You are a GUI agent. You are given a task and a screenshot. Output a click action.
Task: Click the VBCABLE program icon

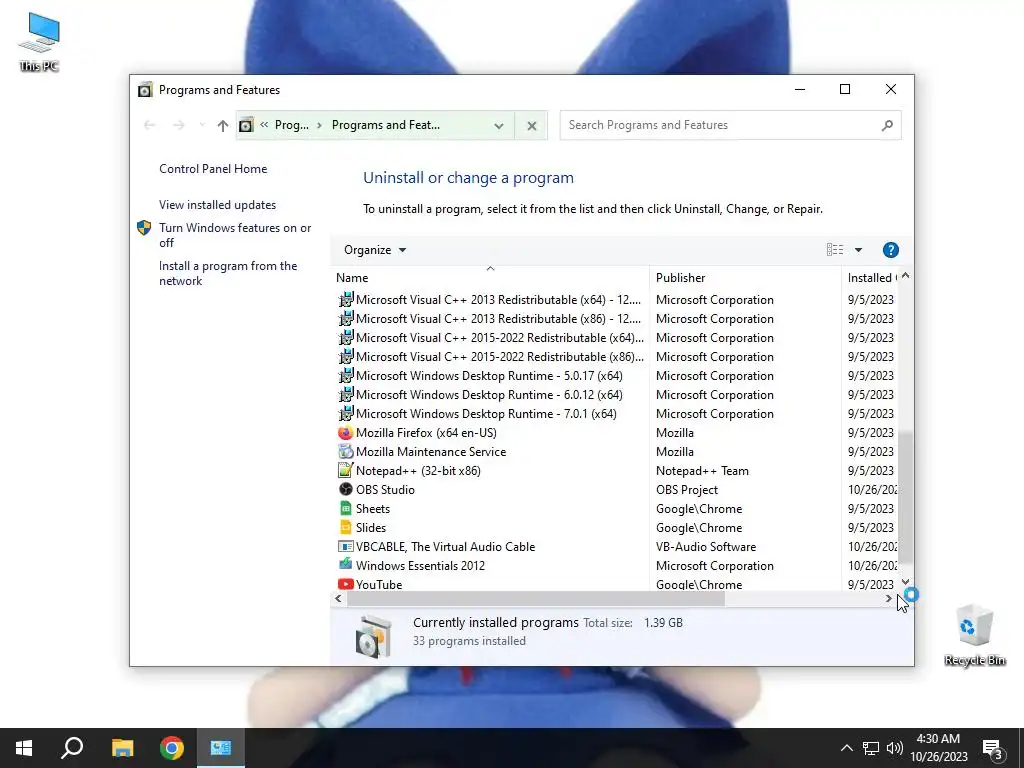point(345,547)
